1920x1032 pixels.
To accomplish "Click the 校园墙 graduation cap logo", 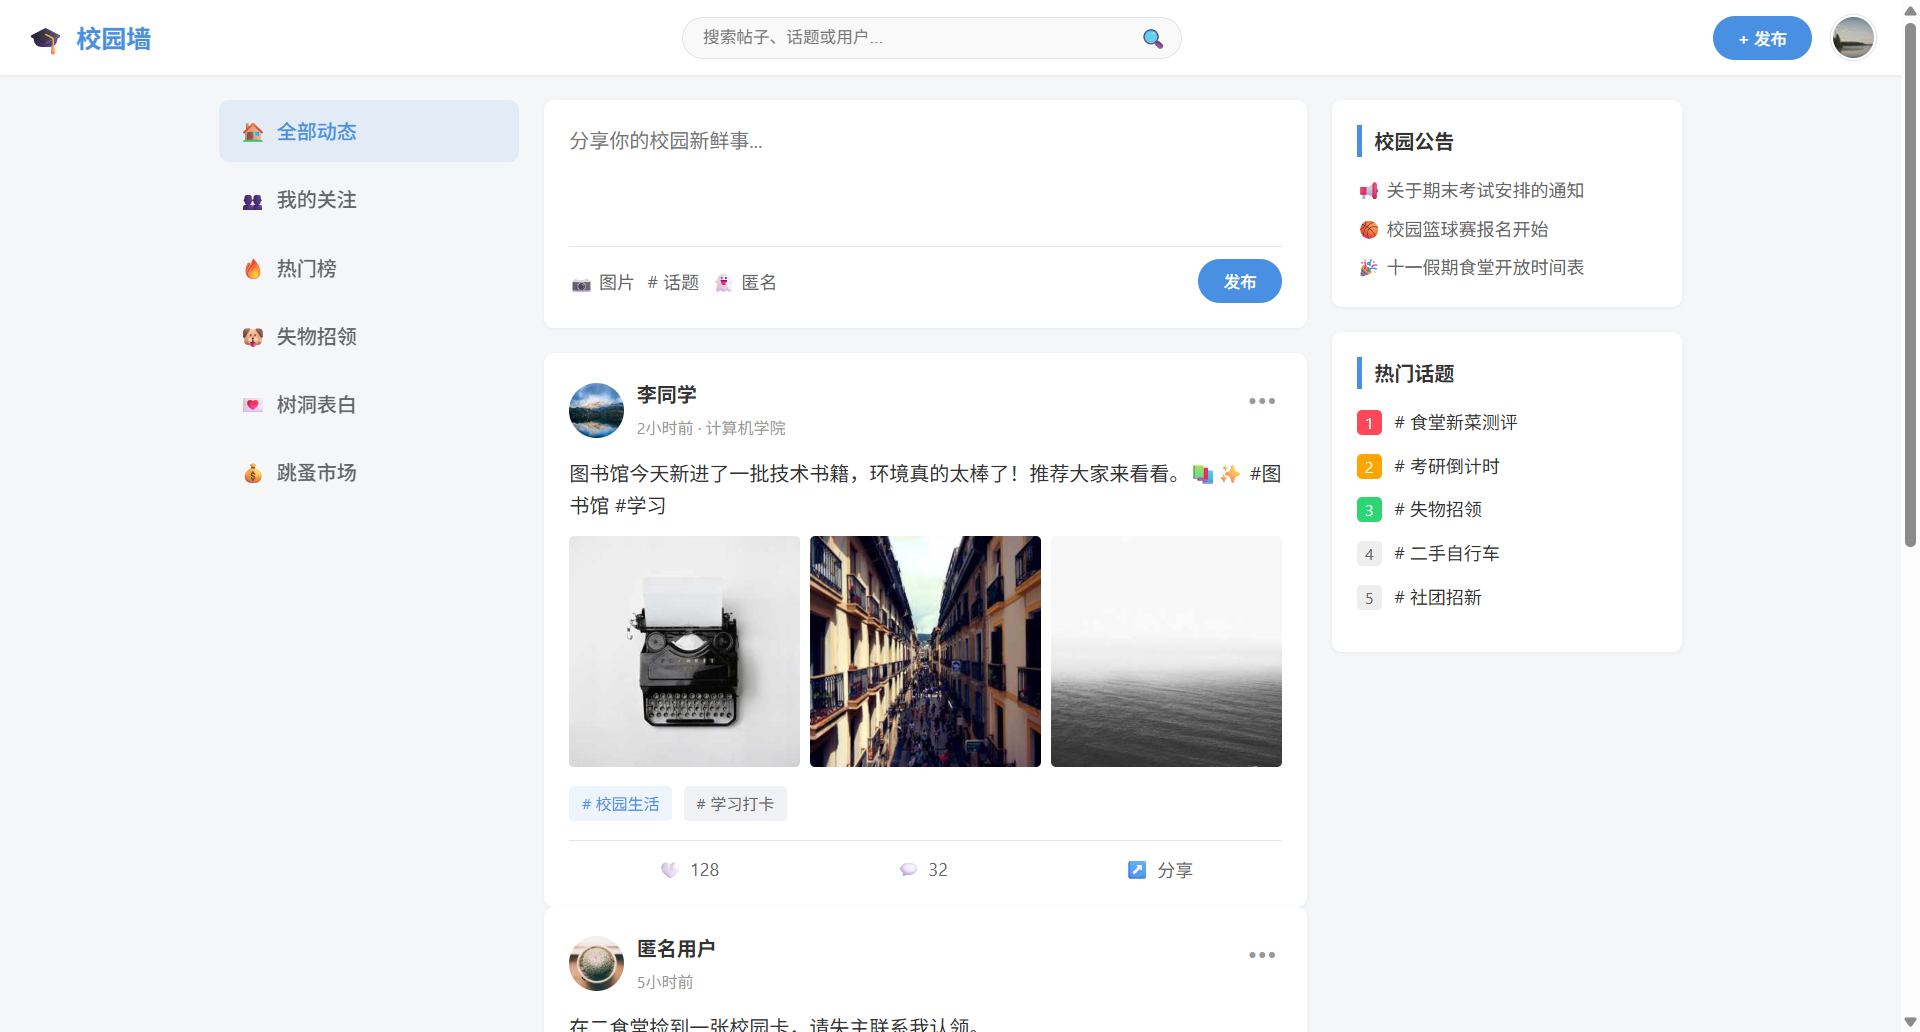I will 45,38.
